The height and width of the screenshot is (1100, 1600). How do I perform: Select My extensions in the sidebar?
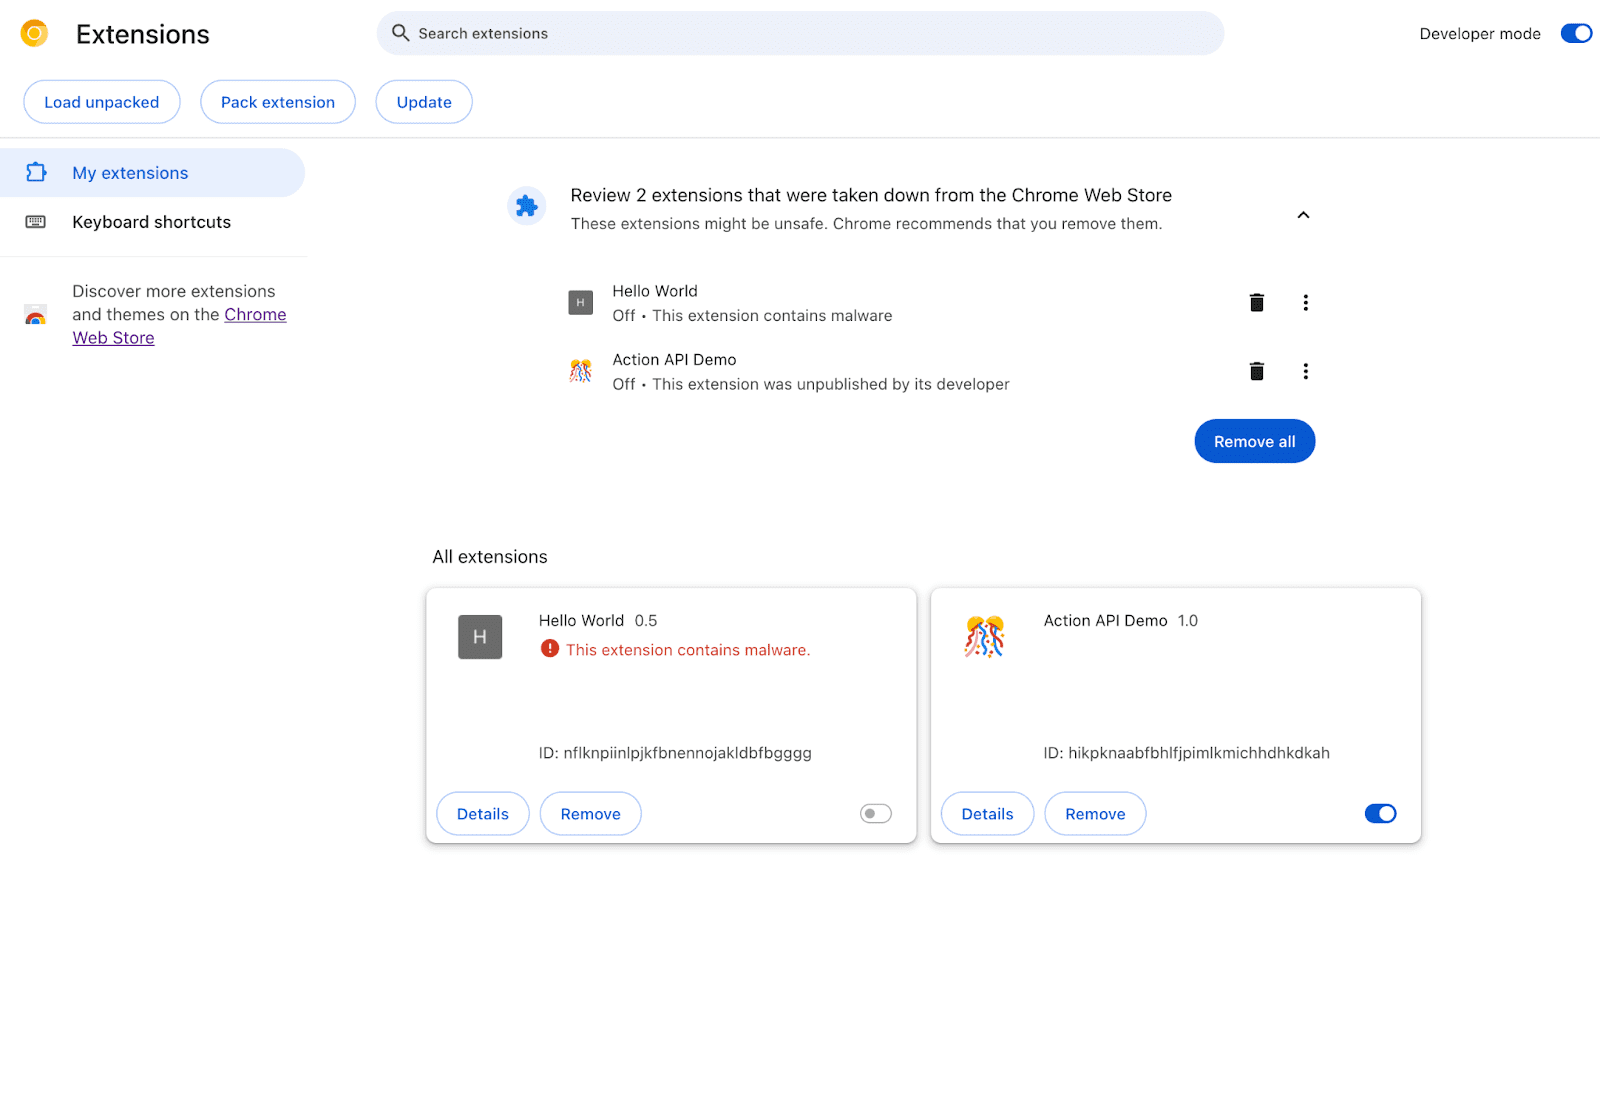pos(129,172)
